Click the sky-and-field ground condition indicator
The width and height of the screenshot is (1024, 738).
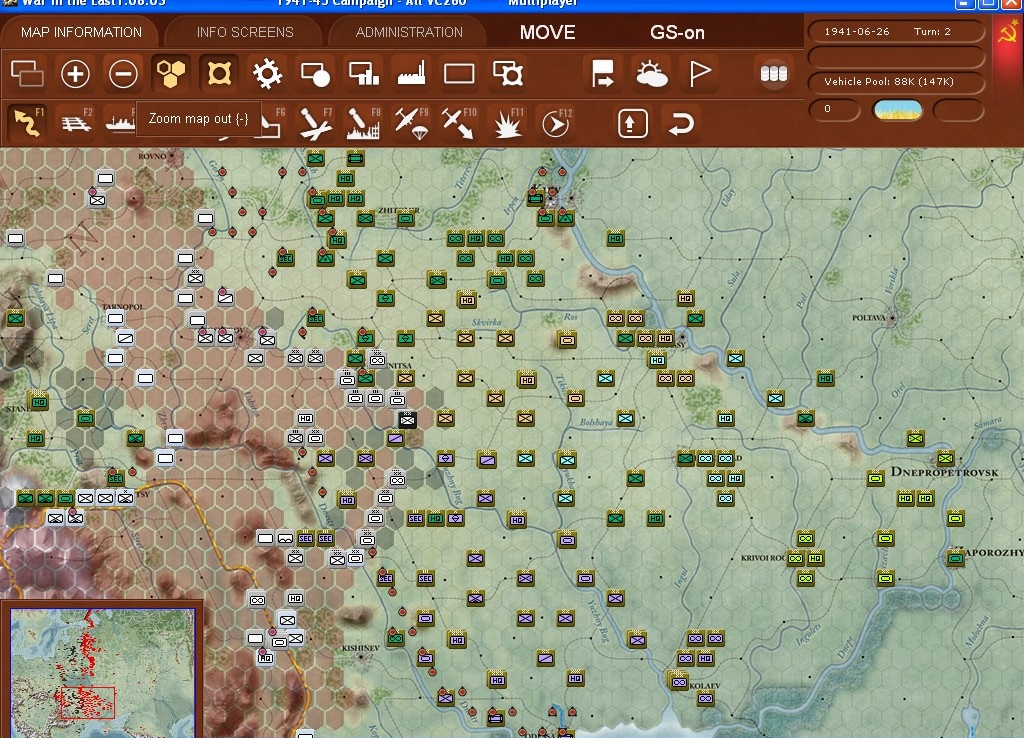(898, 110)
